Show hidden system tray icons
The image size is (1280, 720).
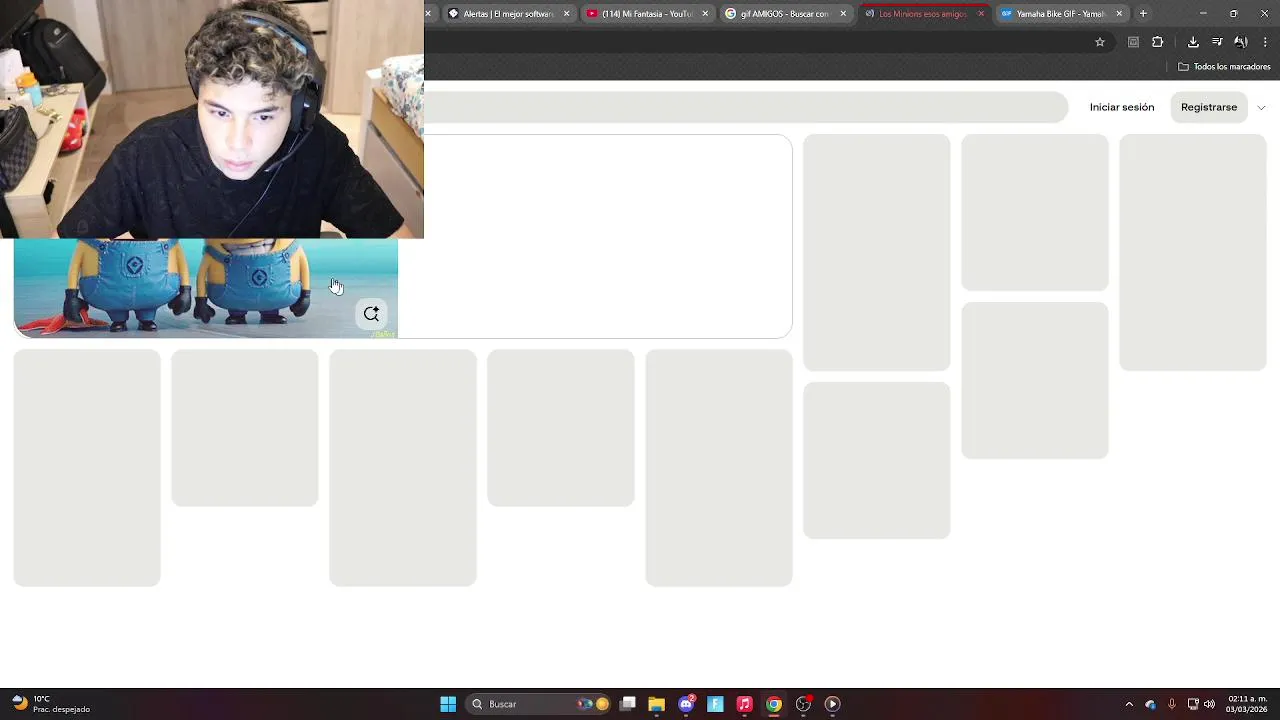[x=1129, y=704]
